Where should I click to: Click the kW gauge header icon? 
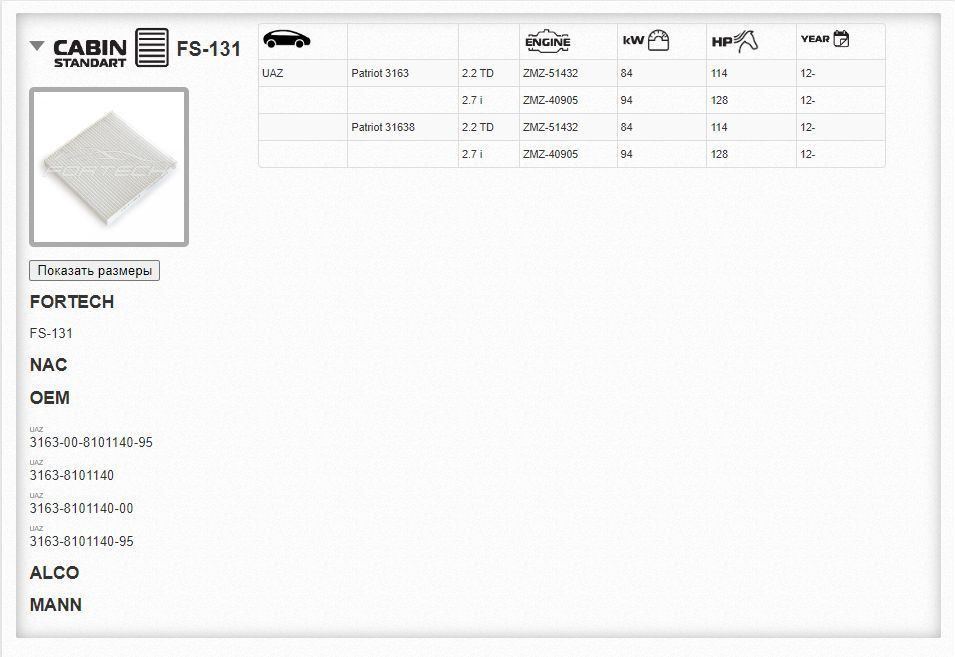(x=646, y=40)
